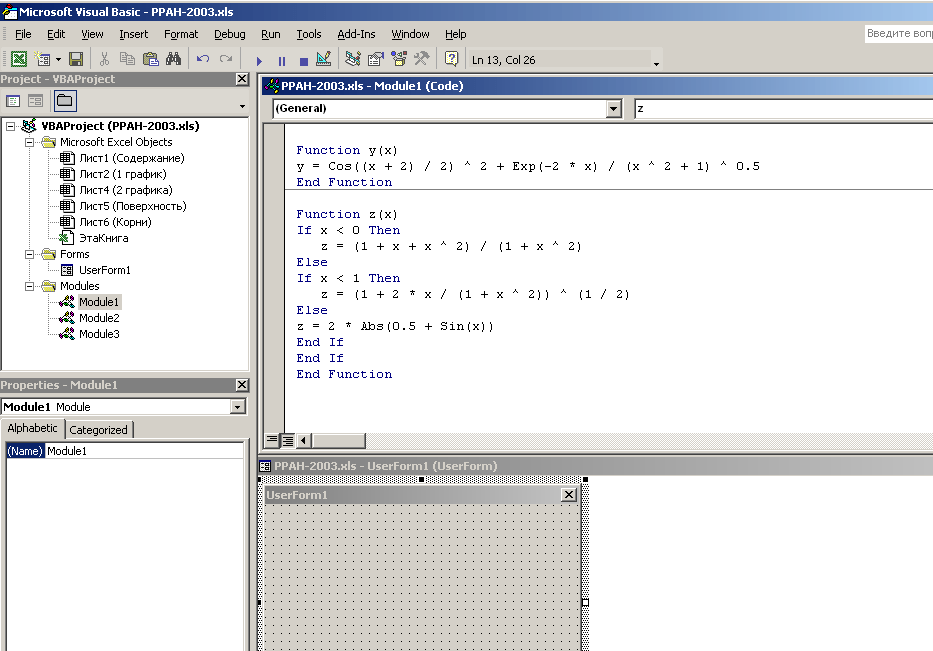The image size is (933, 651).
Task: Open the Module1 properties object dropdown
Action: pos(237,407)
